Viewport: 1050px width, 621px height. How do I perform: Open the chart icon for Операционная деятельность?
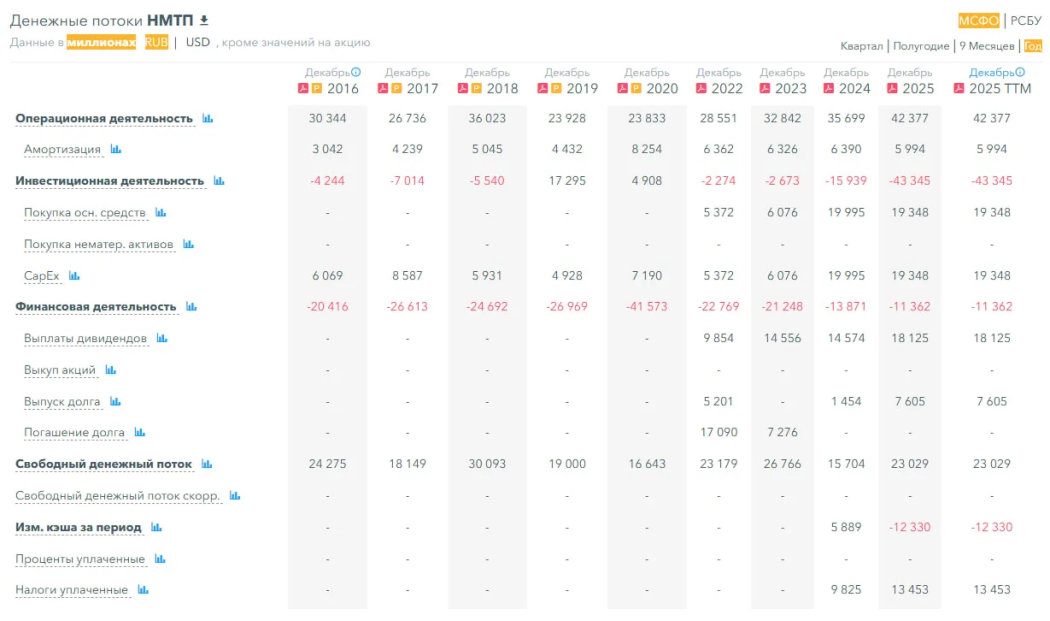pos(208,118)
